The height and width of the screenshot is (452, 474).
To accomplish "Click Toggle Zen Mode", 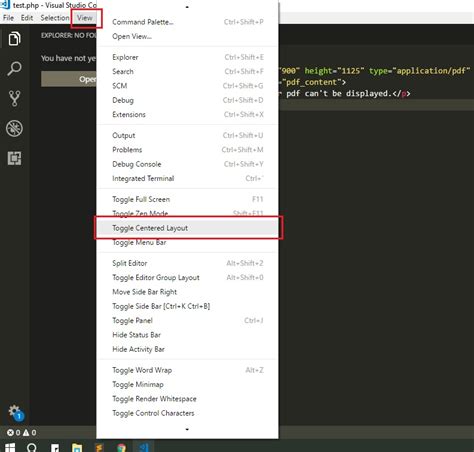I will [187, 213].
